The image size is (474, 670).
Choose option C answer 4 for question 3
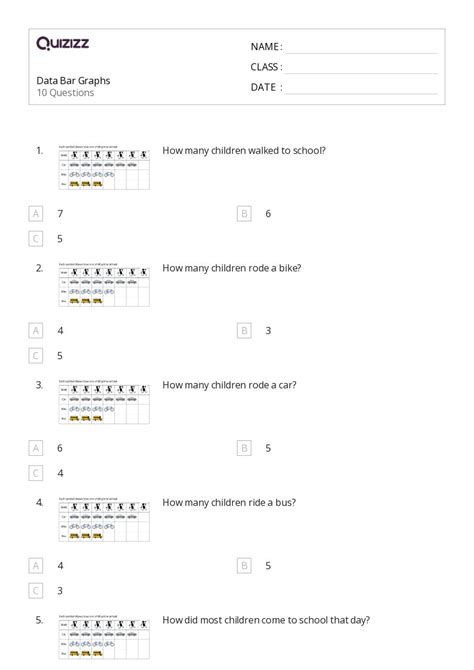coord(35,473)
